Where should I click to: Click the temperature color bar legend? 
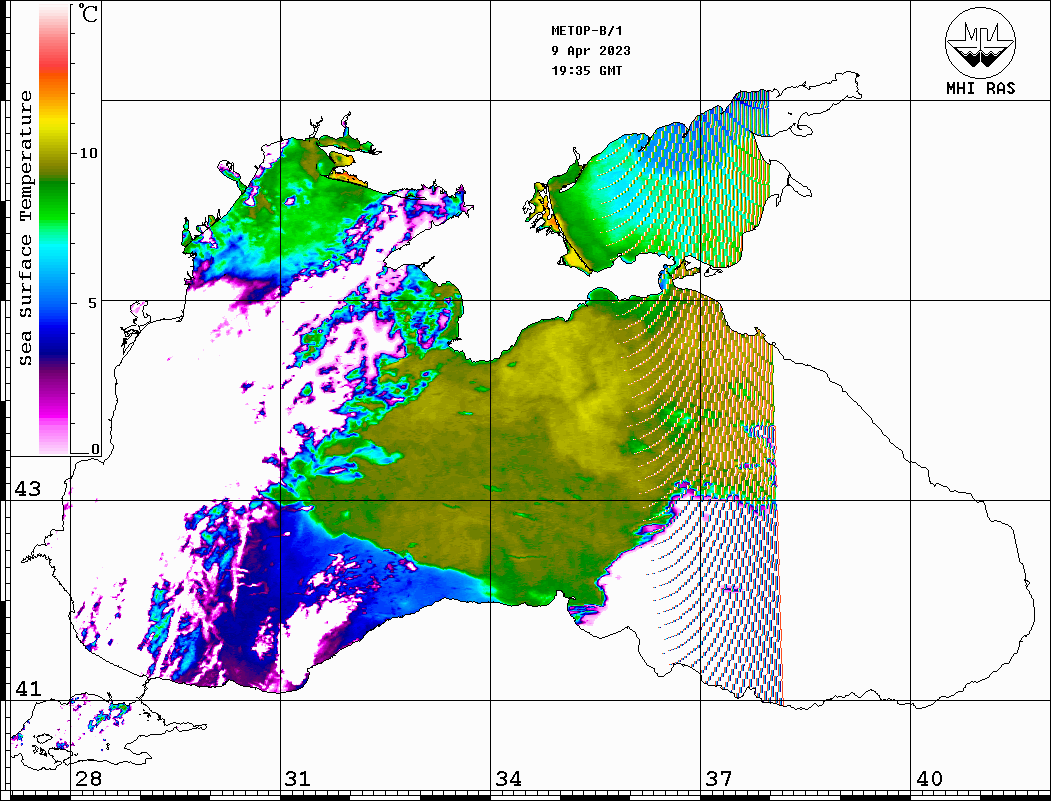tap(54, 229)
